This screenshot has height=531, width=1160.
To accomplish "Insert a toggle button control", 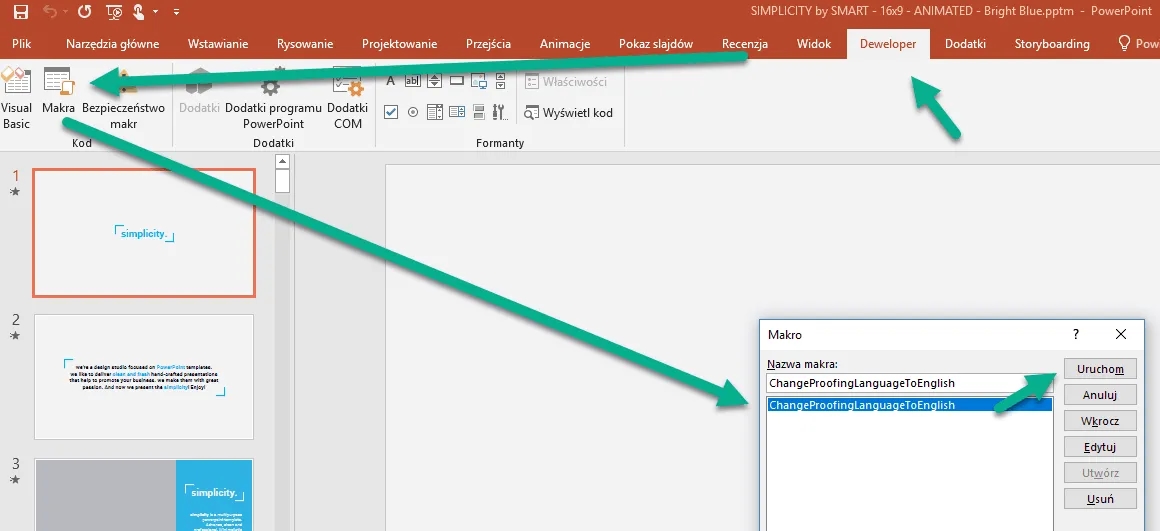I will [479, 112].
